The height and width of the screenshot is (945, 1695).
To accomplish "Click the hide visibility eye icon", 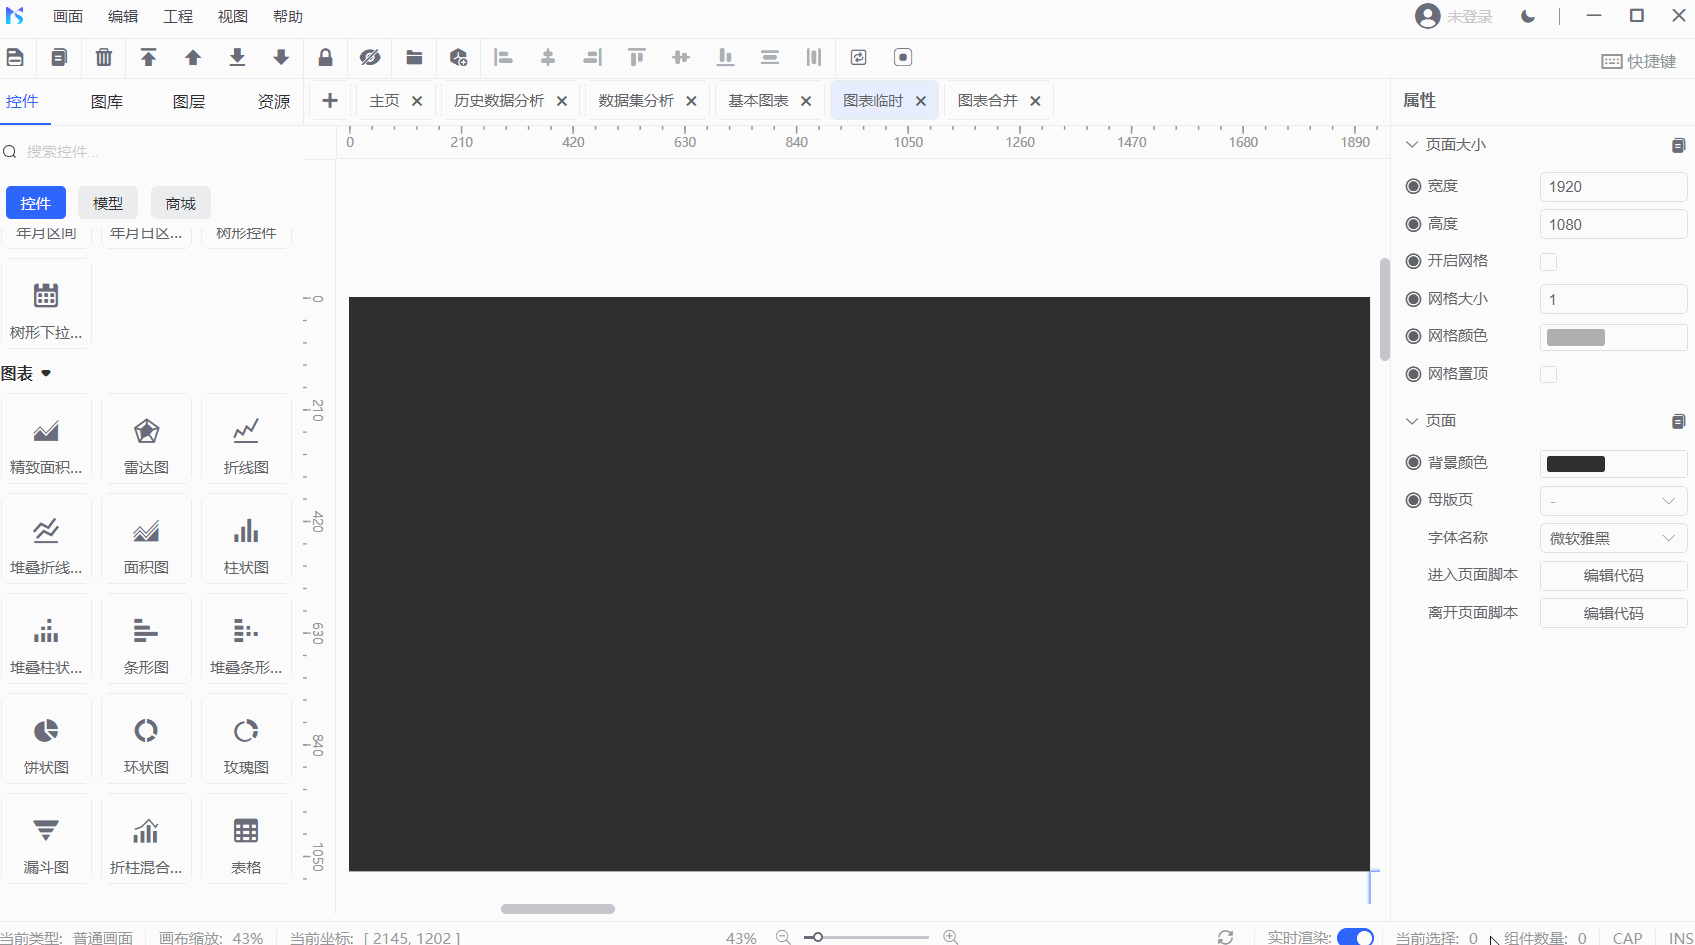I will click(370, 58).
